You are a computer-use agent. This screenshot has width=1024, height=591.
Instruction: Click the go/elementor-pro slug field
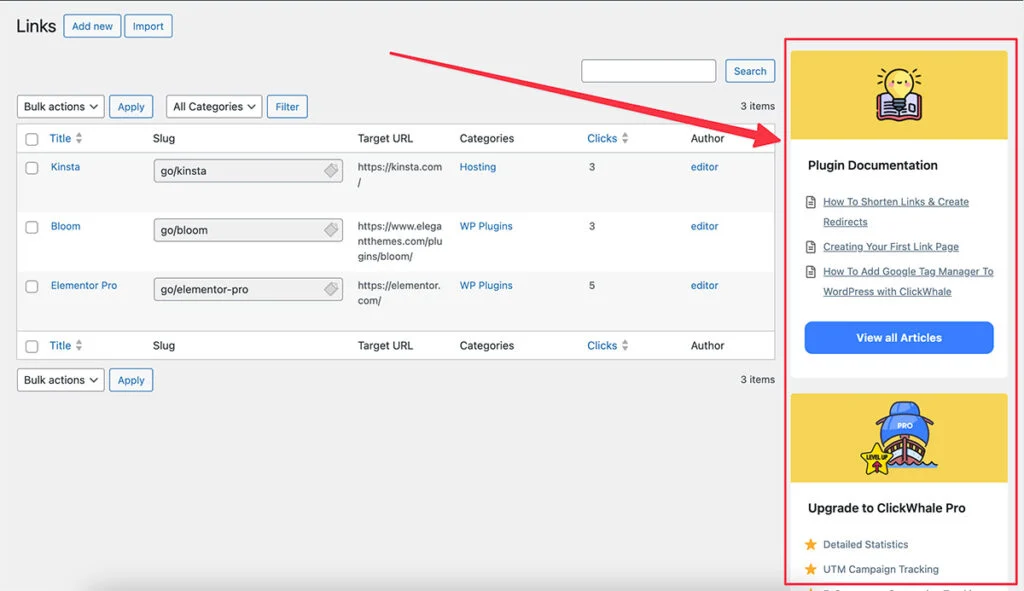coord(248,289)
